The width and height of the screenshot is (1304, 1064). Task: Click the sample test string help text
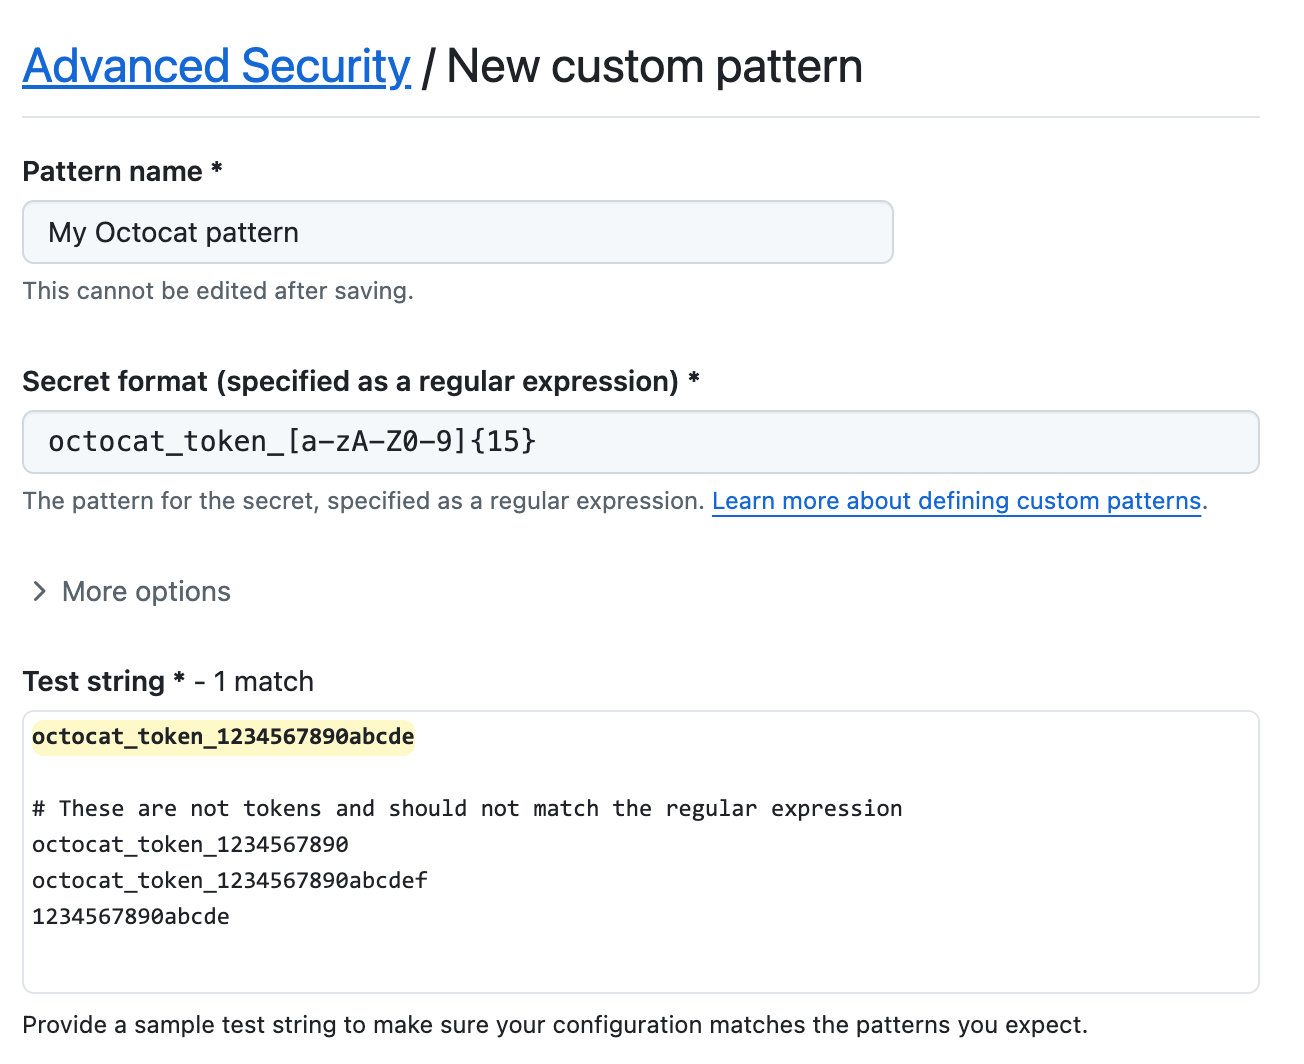coord(555,1024)
